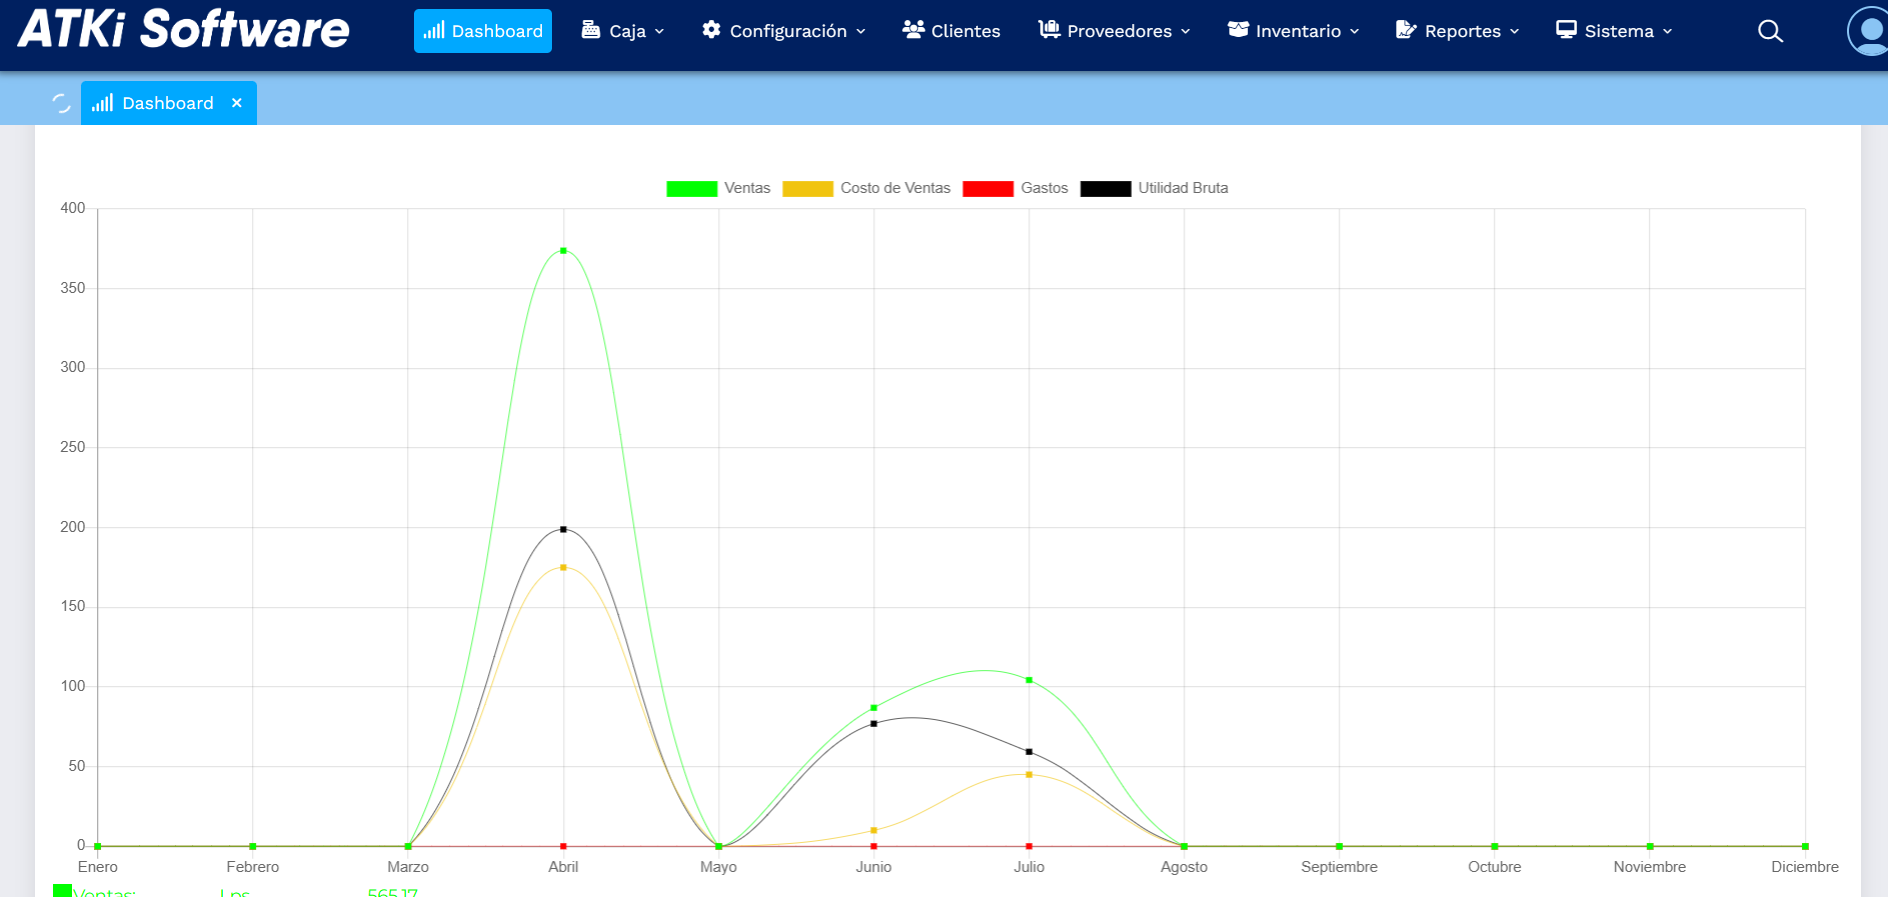This screenshot has height=897, width=1888.
Task: Close the Dashboard tab
Action: tap(237, 103)
